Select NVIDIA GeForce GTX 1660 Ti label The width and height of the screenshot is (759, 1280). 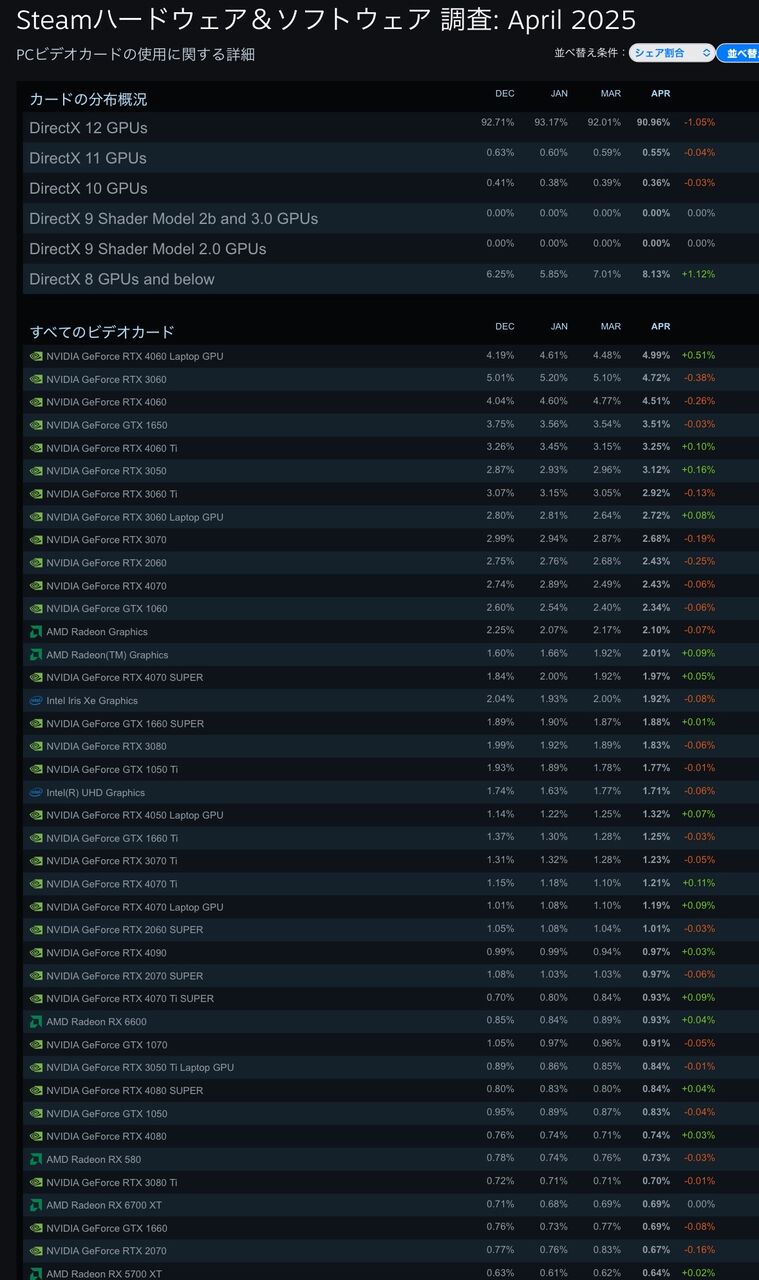tap(112, 838)
